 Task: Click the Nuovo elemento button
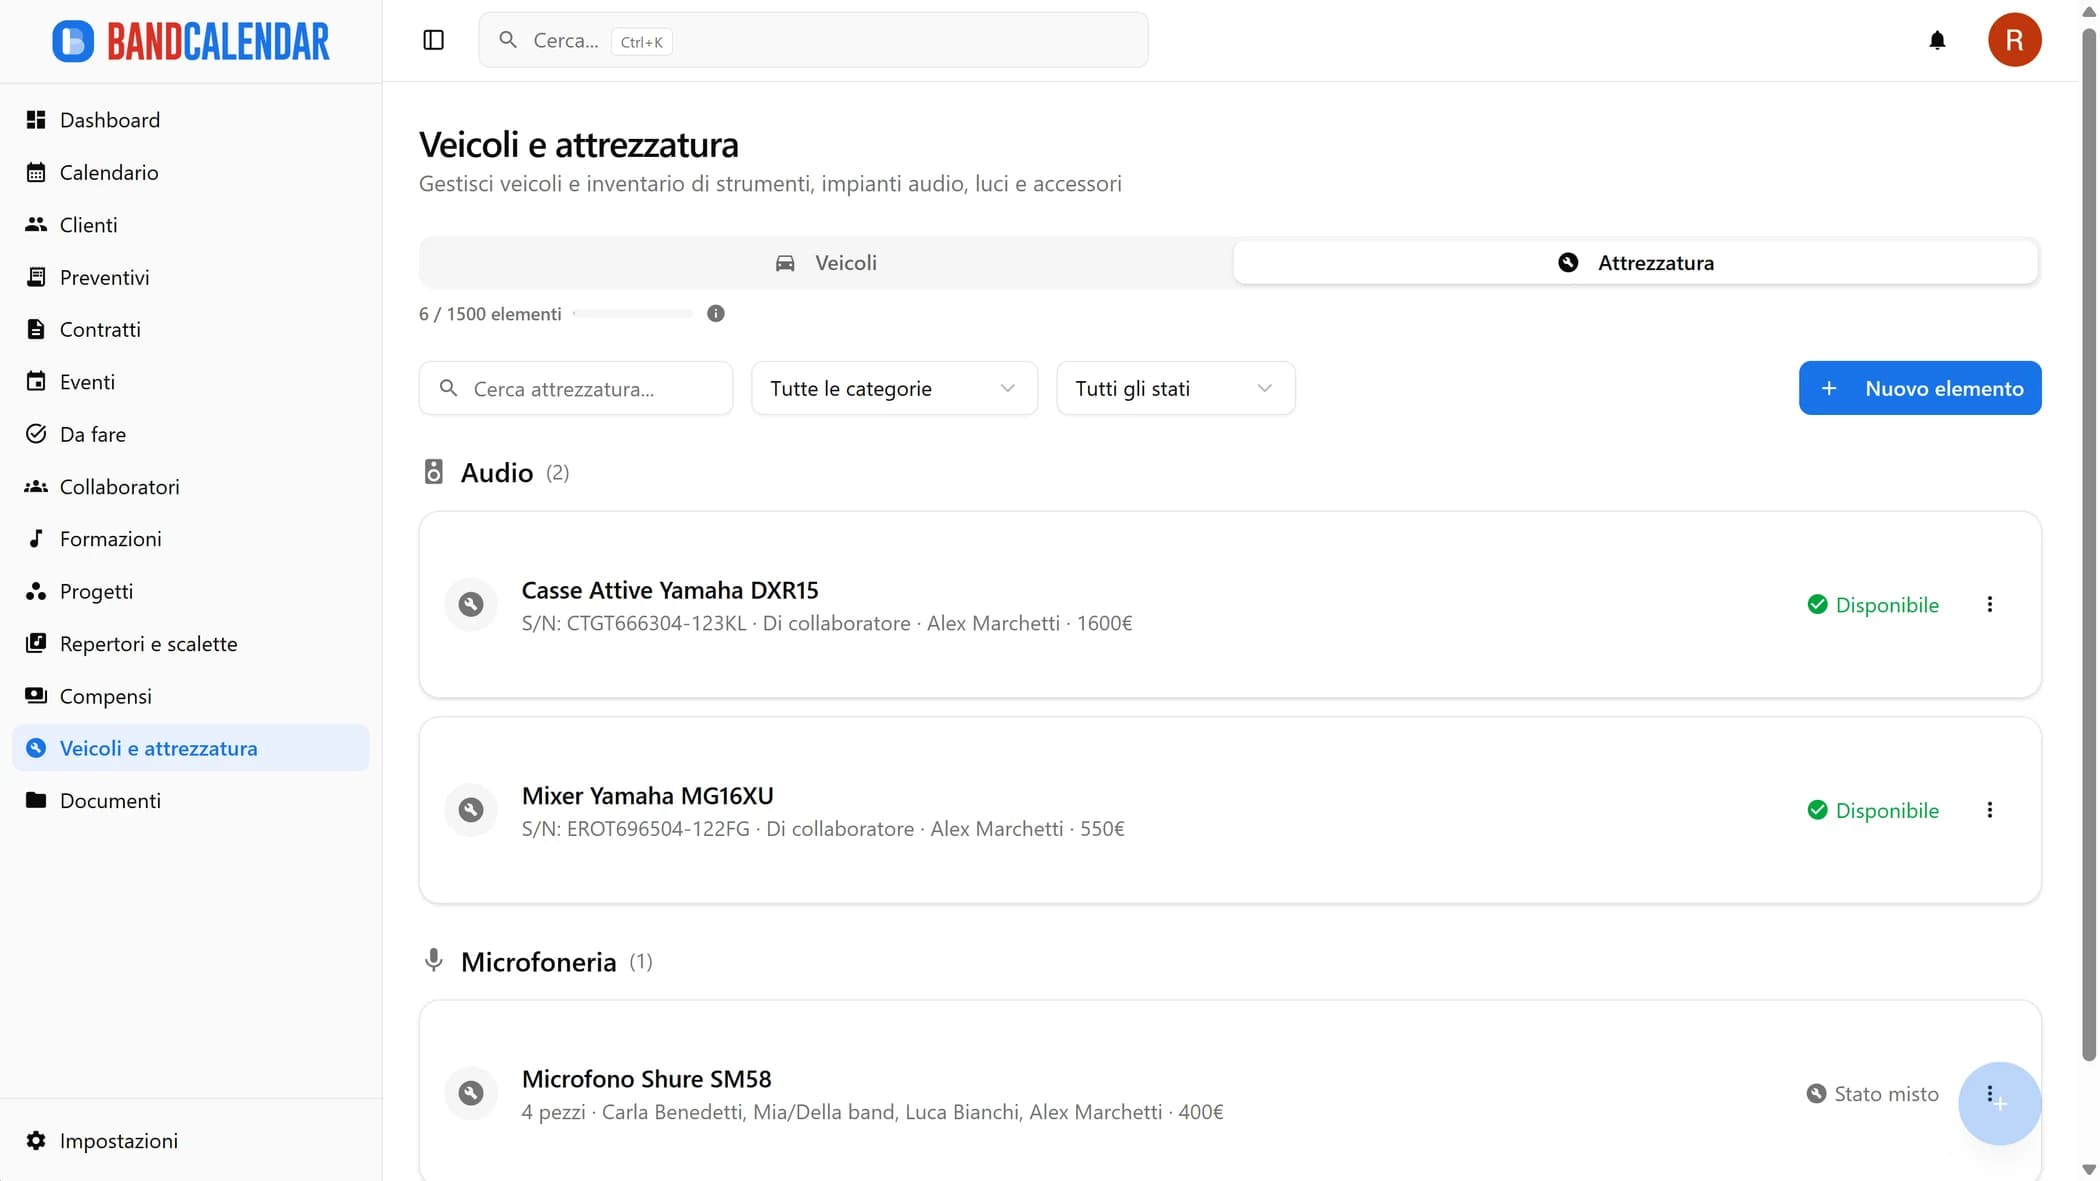[1919, 388]
